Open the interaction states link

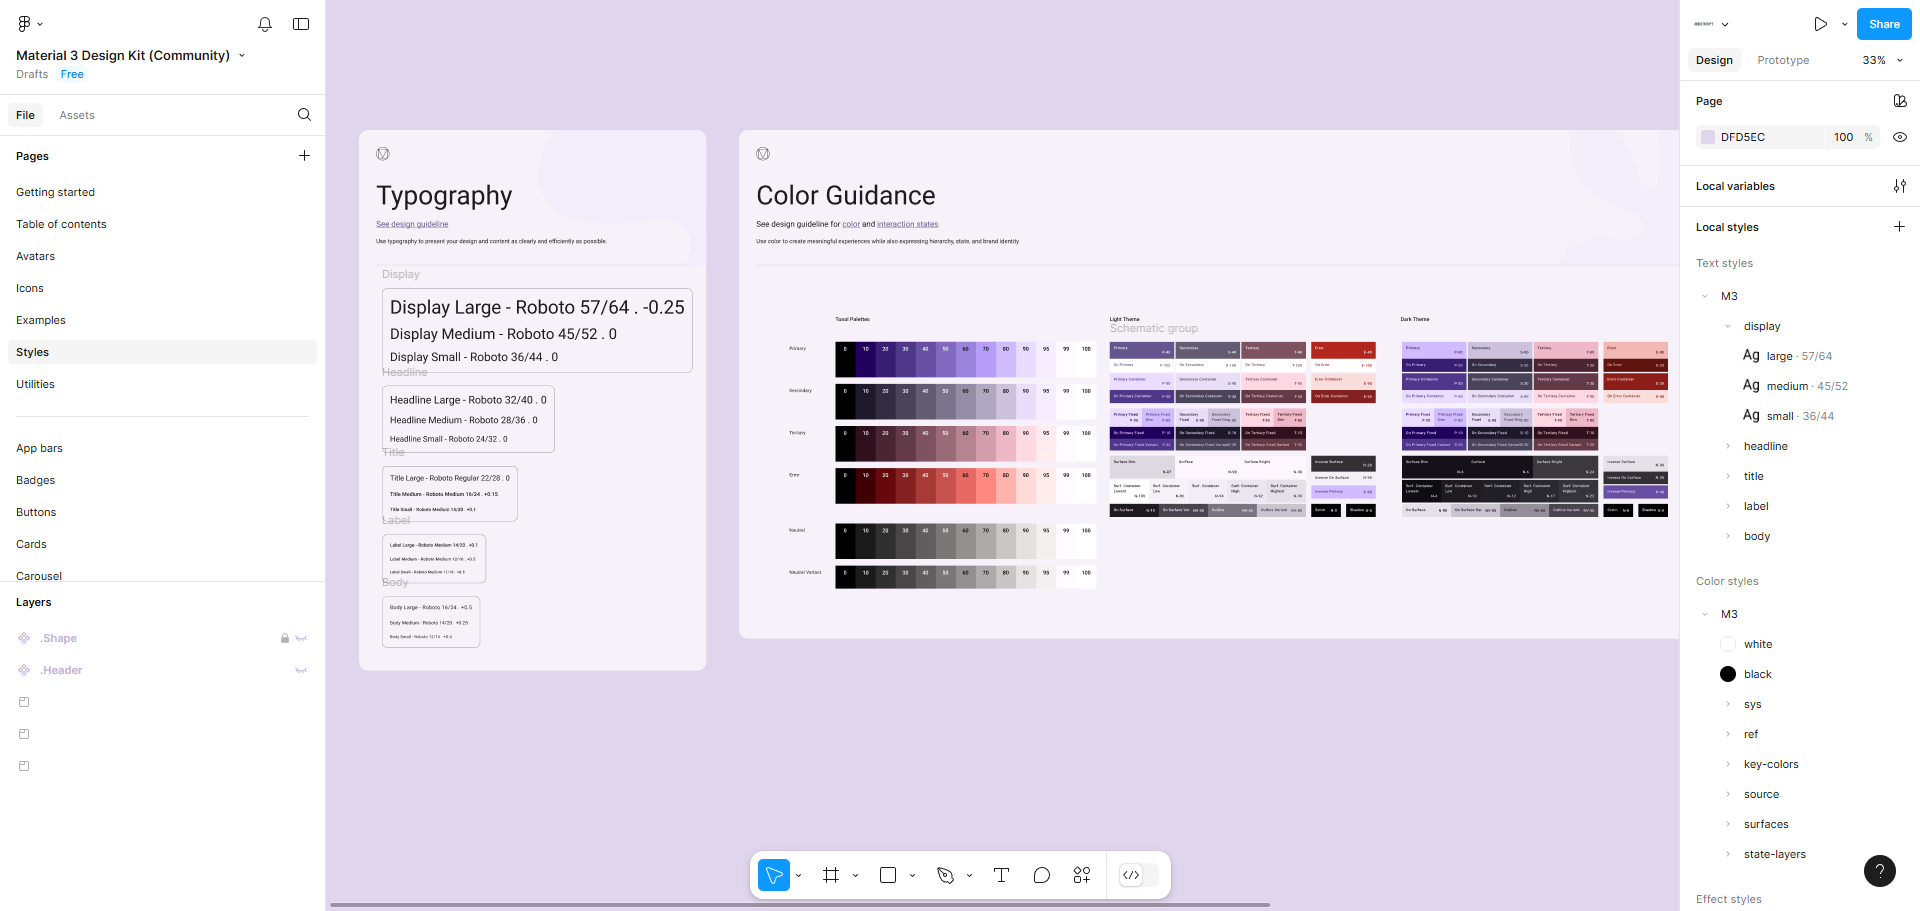pyautogui.click(x=908, y=224)
